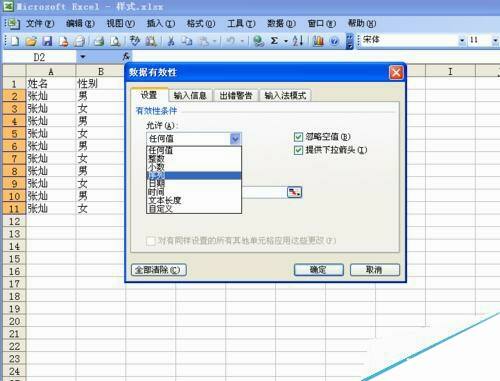Screen dimensions: 500x381
Task: Open the 编辑 menu
Action: point(80,24)
